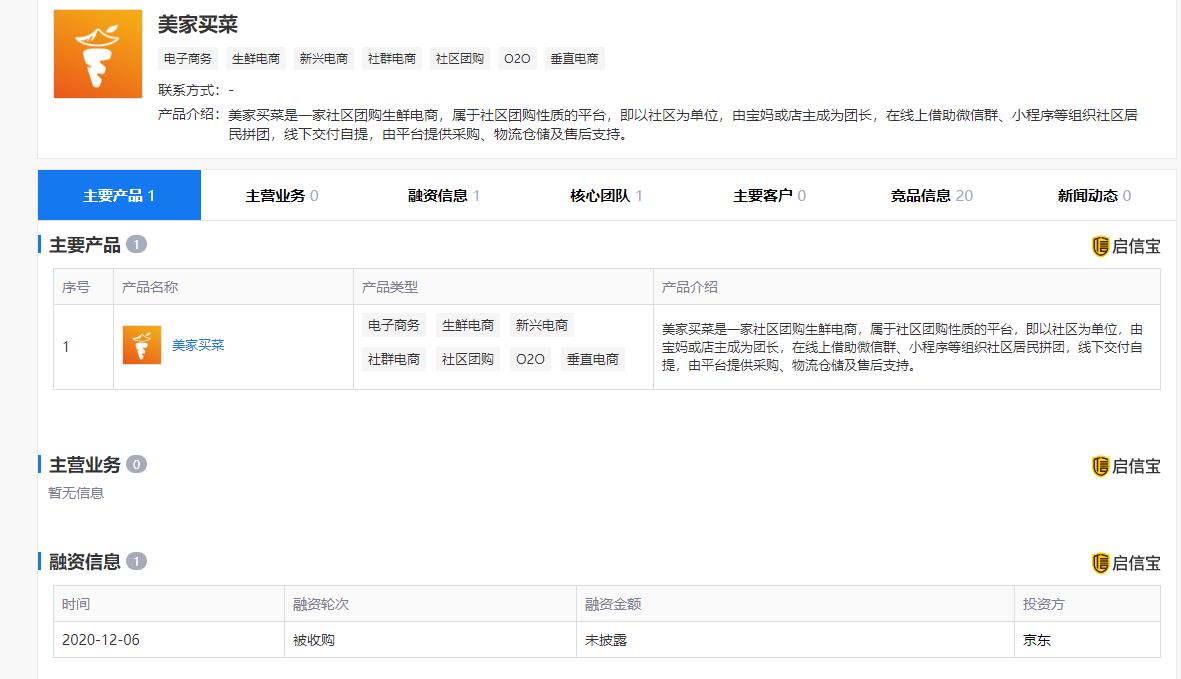The height and width of the screenshot is (679, 1181).
Task: Select the 电子商务 tag in company header
Action: coord(188,58)
